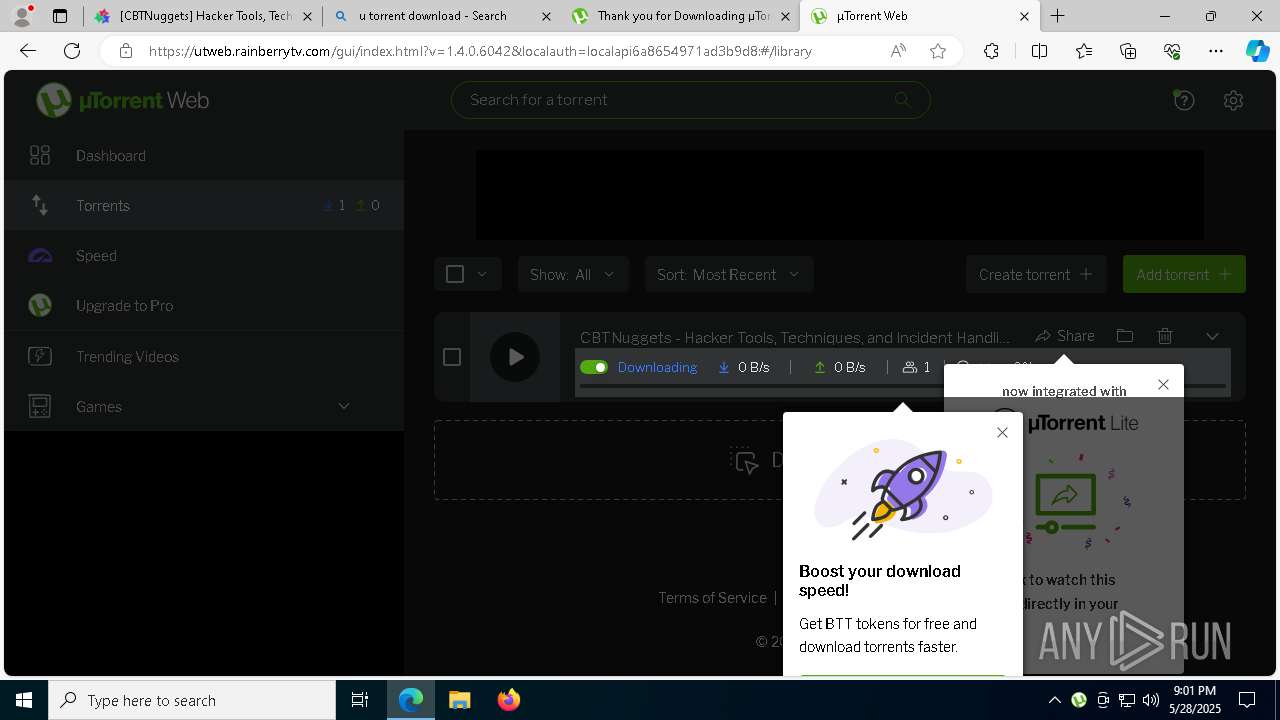The width and height of the screenshot is (1280, 720).
Task: Tick the select-all torrents checkbox
Action: (x=455, y=274)
